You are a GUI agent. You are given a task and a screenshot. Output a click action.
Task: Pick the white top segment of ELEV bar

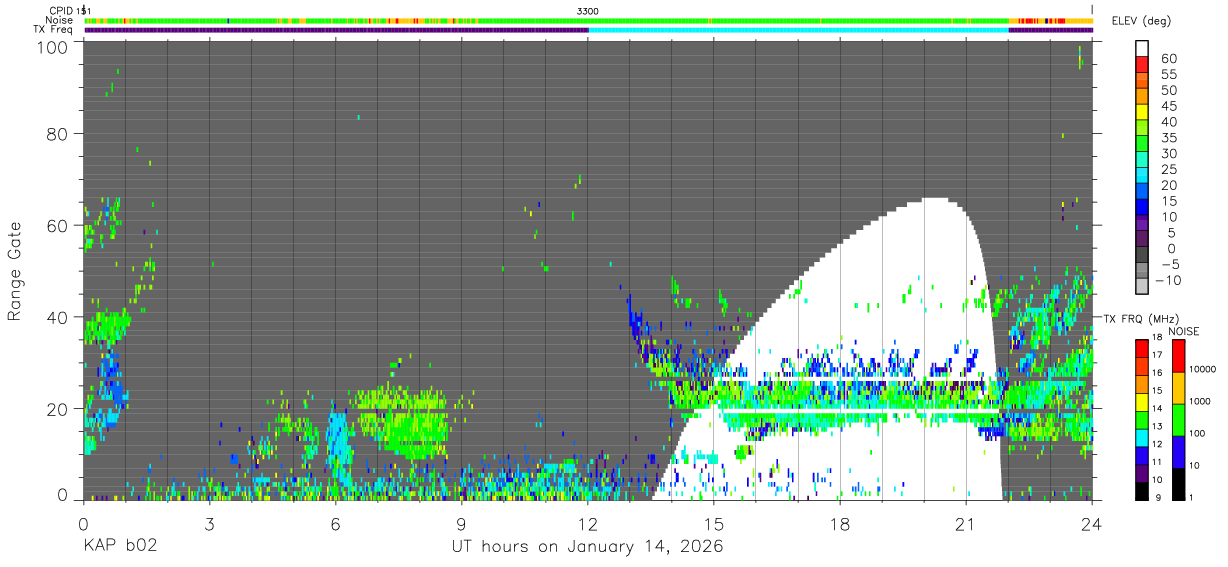tap(1144, 49)
